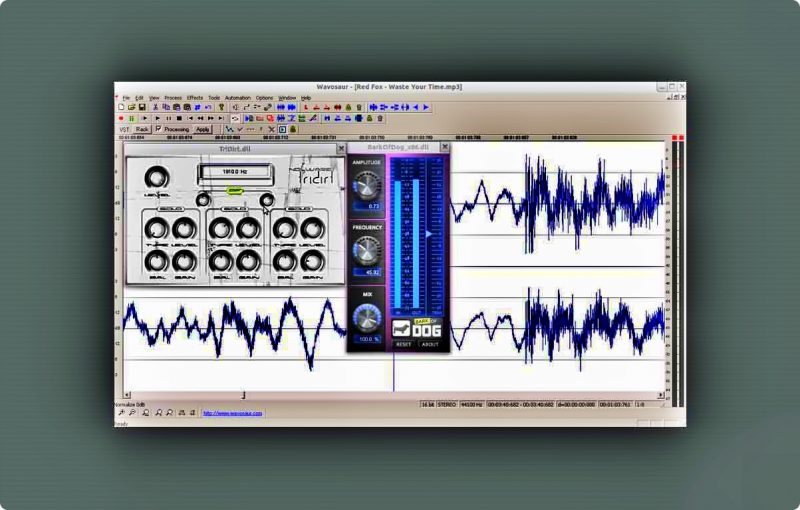Click the boxed play icon in the VST toolbar

click(x=282, y=130)
